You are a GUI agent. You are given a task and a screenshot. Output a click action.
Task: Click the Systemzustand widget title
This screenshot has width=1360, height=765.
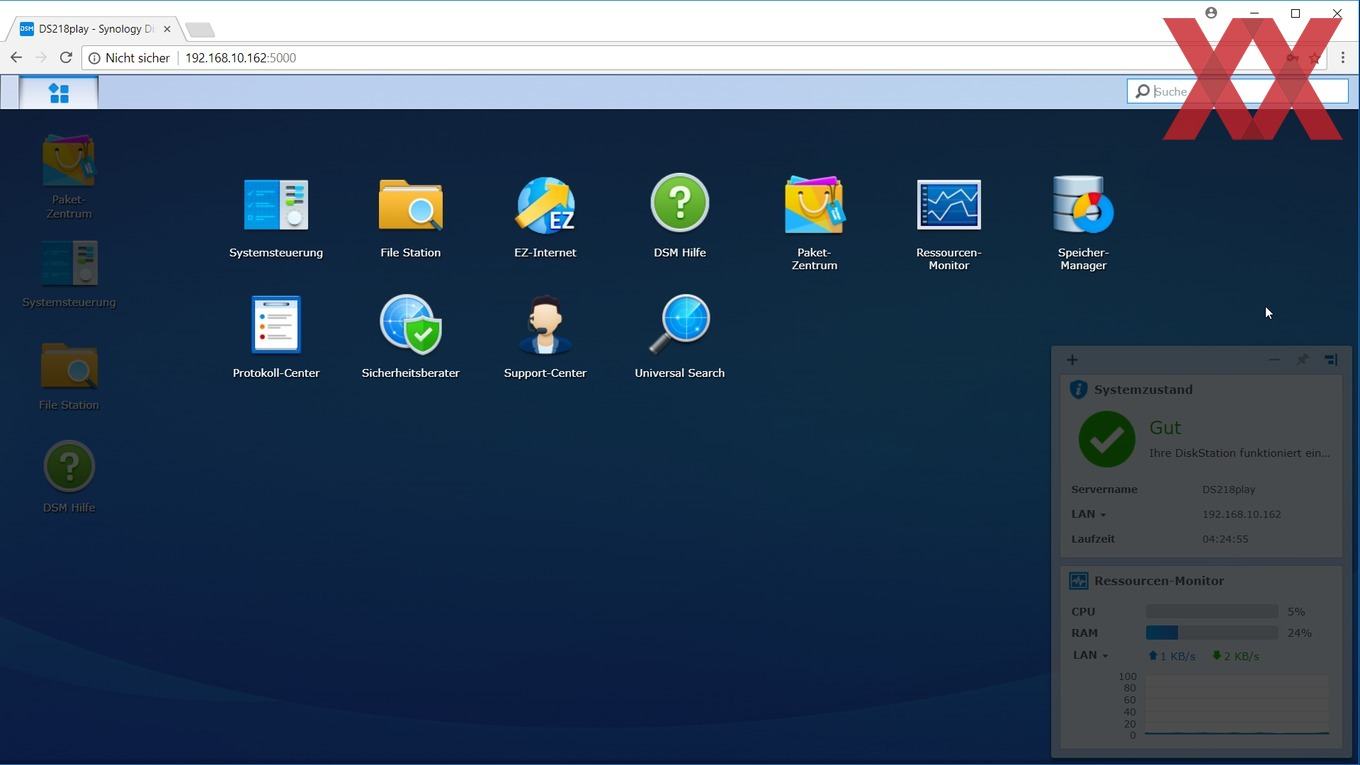point(1143,390)
